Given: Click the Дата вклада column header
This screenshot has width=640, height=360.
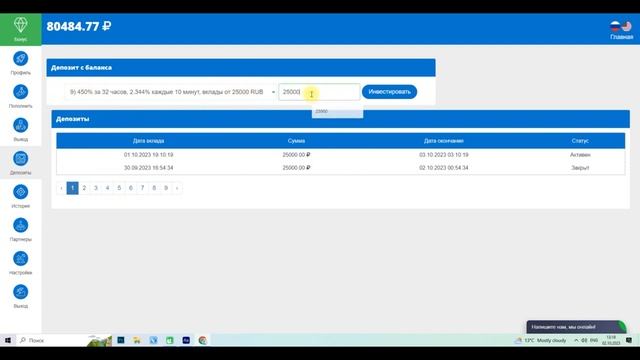Looking at the screenshot, I should pyautogui.click(x=149, y=141).
